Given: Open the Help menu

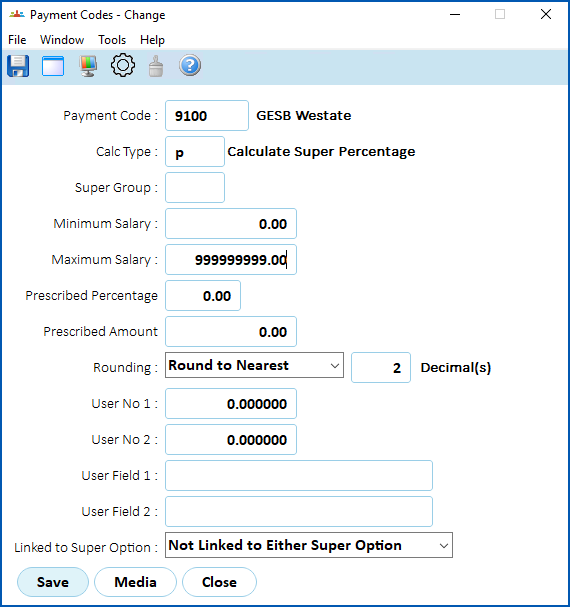Looking at the screenshot, I should coord(152,40).
